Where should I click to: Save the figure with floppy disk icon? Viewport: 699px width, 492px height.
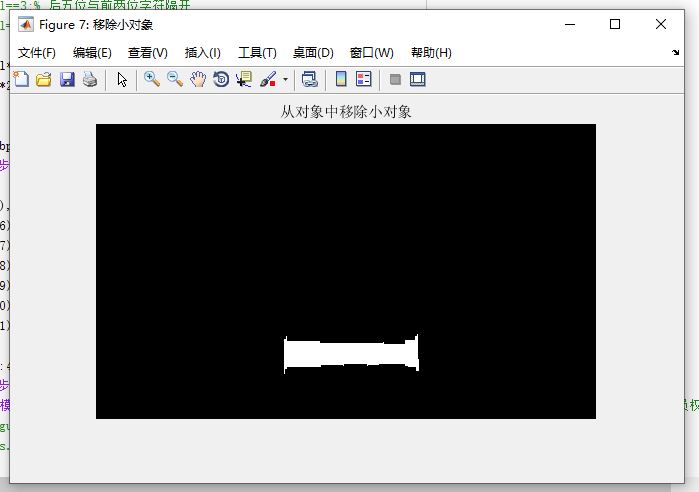pyautogui.click(x=67, y=79)
